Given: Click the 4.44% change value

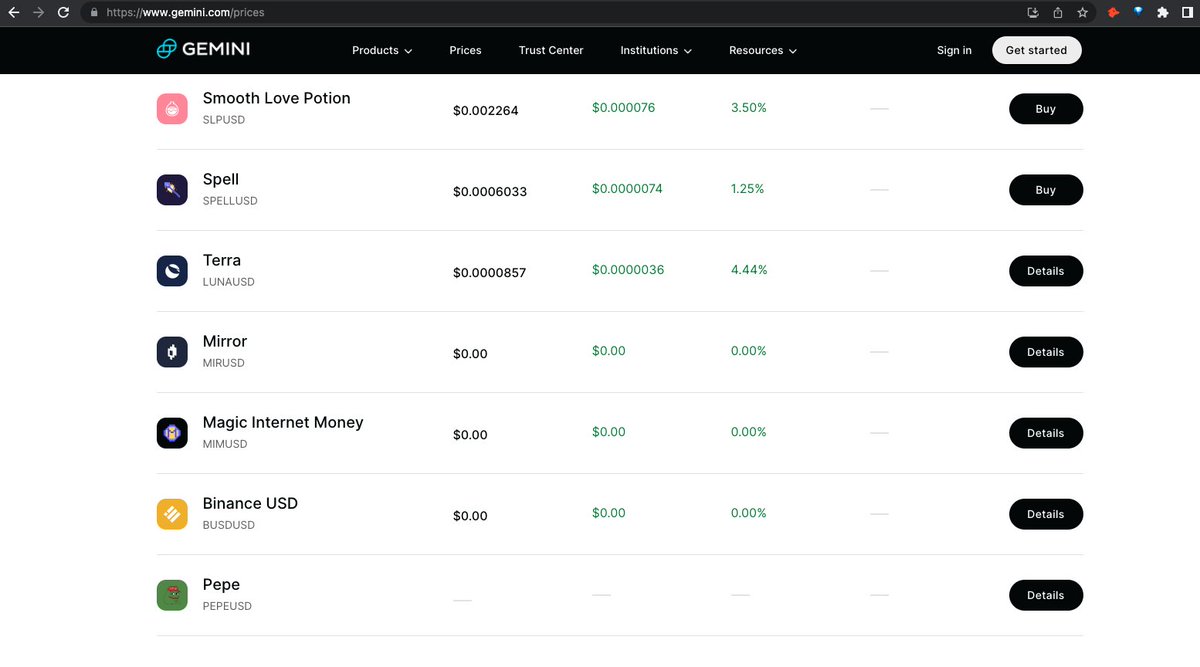Looking at the screenshot, I should click(x=749, y=270).
